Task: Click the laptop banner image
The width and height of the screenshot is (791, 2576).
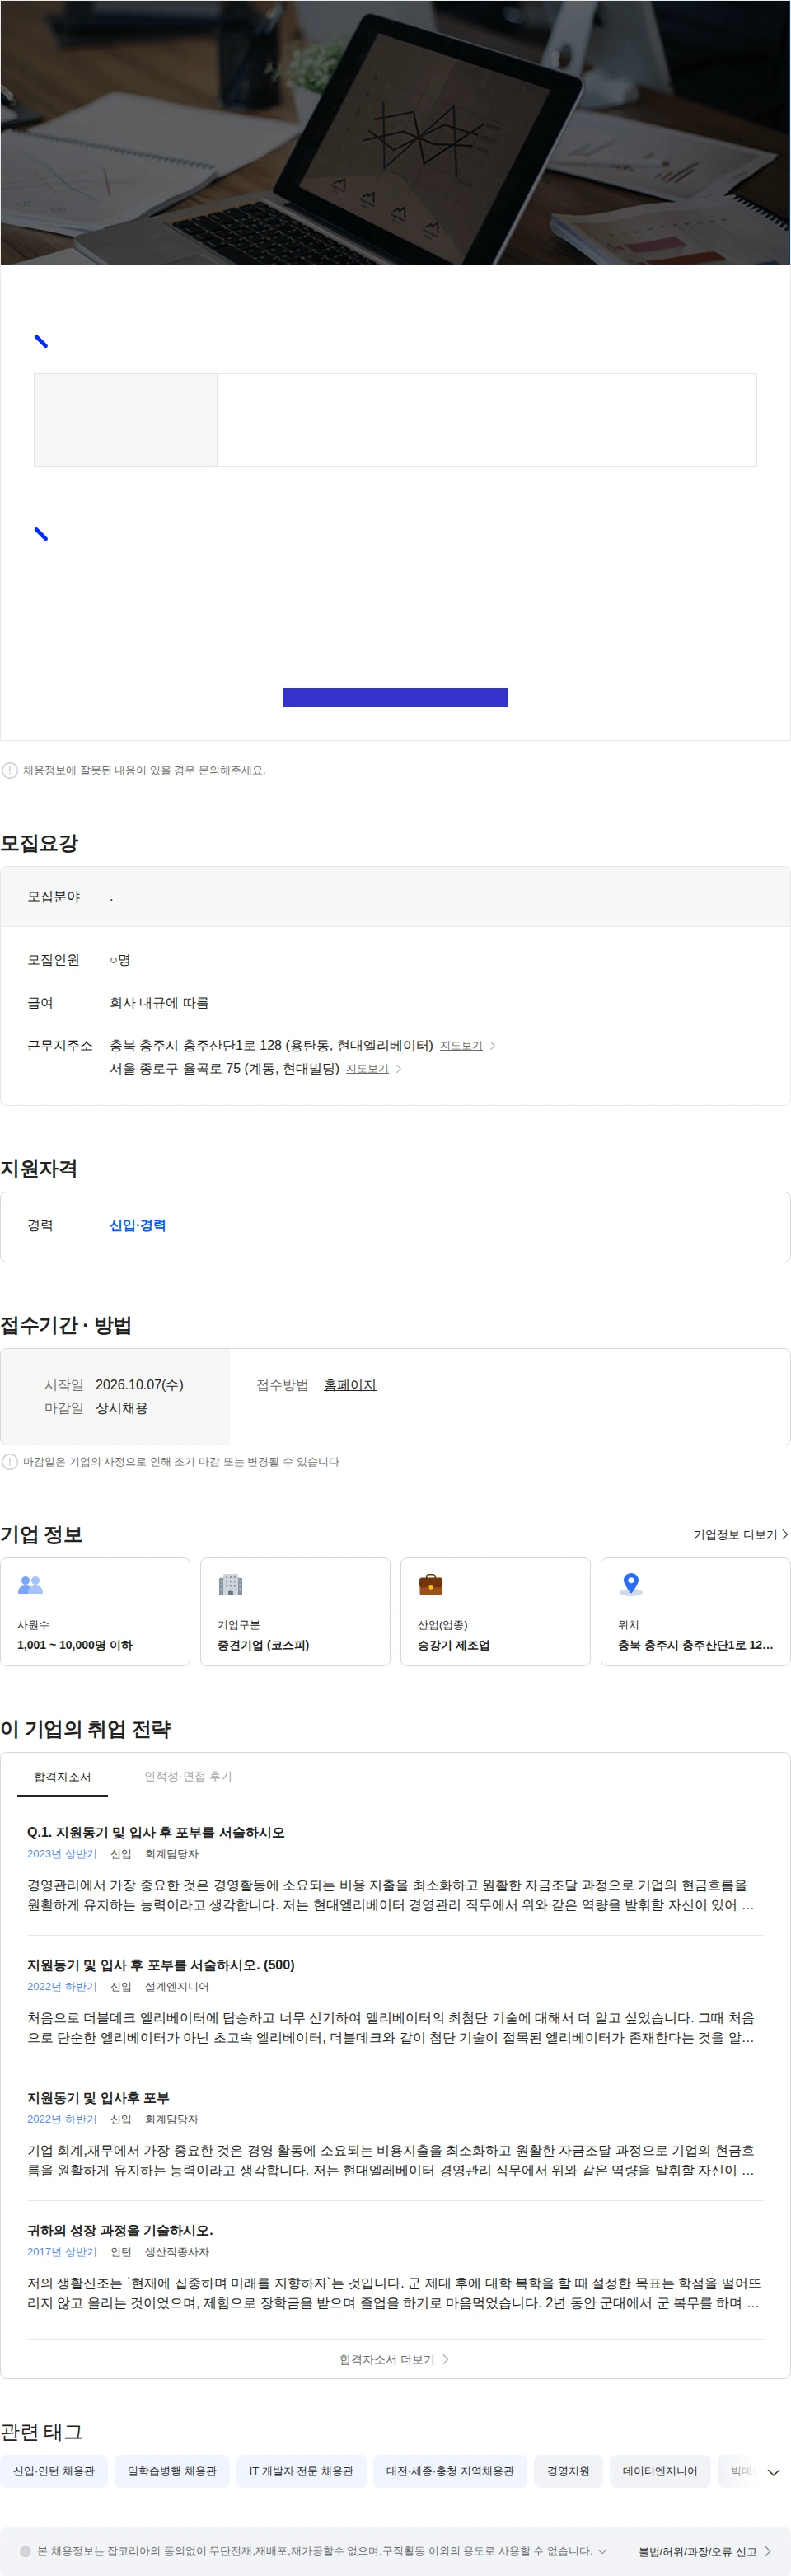Action: pyautogui.click(x=395, y=132)
